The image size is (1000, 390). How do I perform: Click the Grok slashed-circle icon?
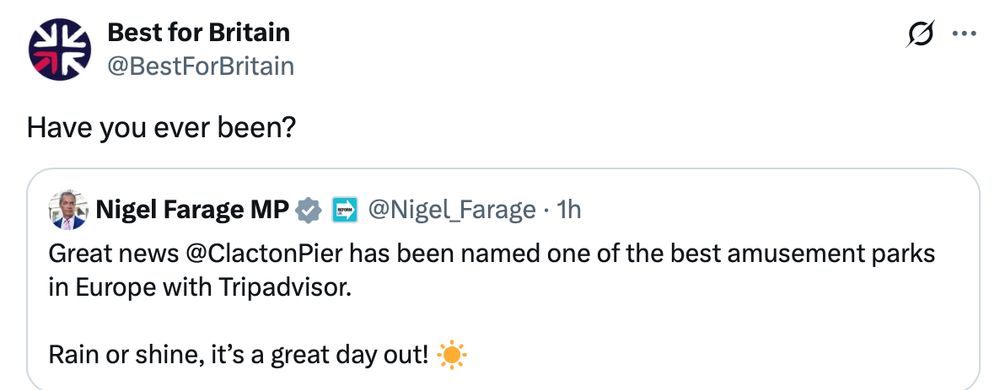click(x=920, y=34)
